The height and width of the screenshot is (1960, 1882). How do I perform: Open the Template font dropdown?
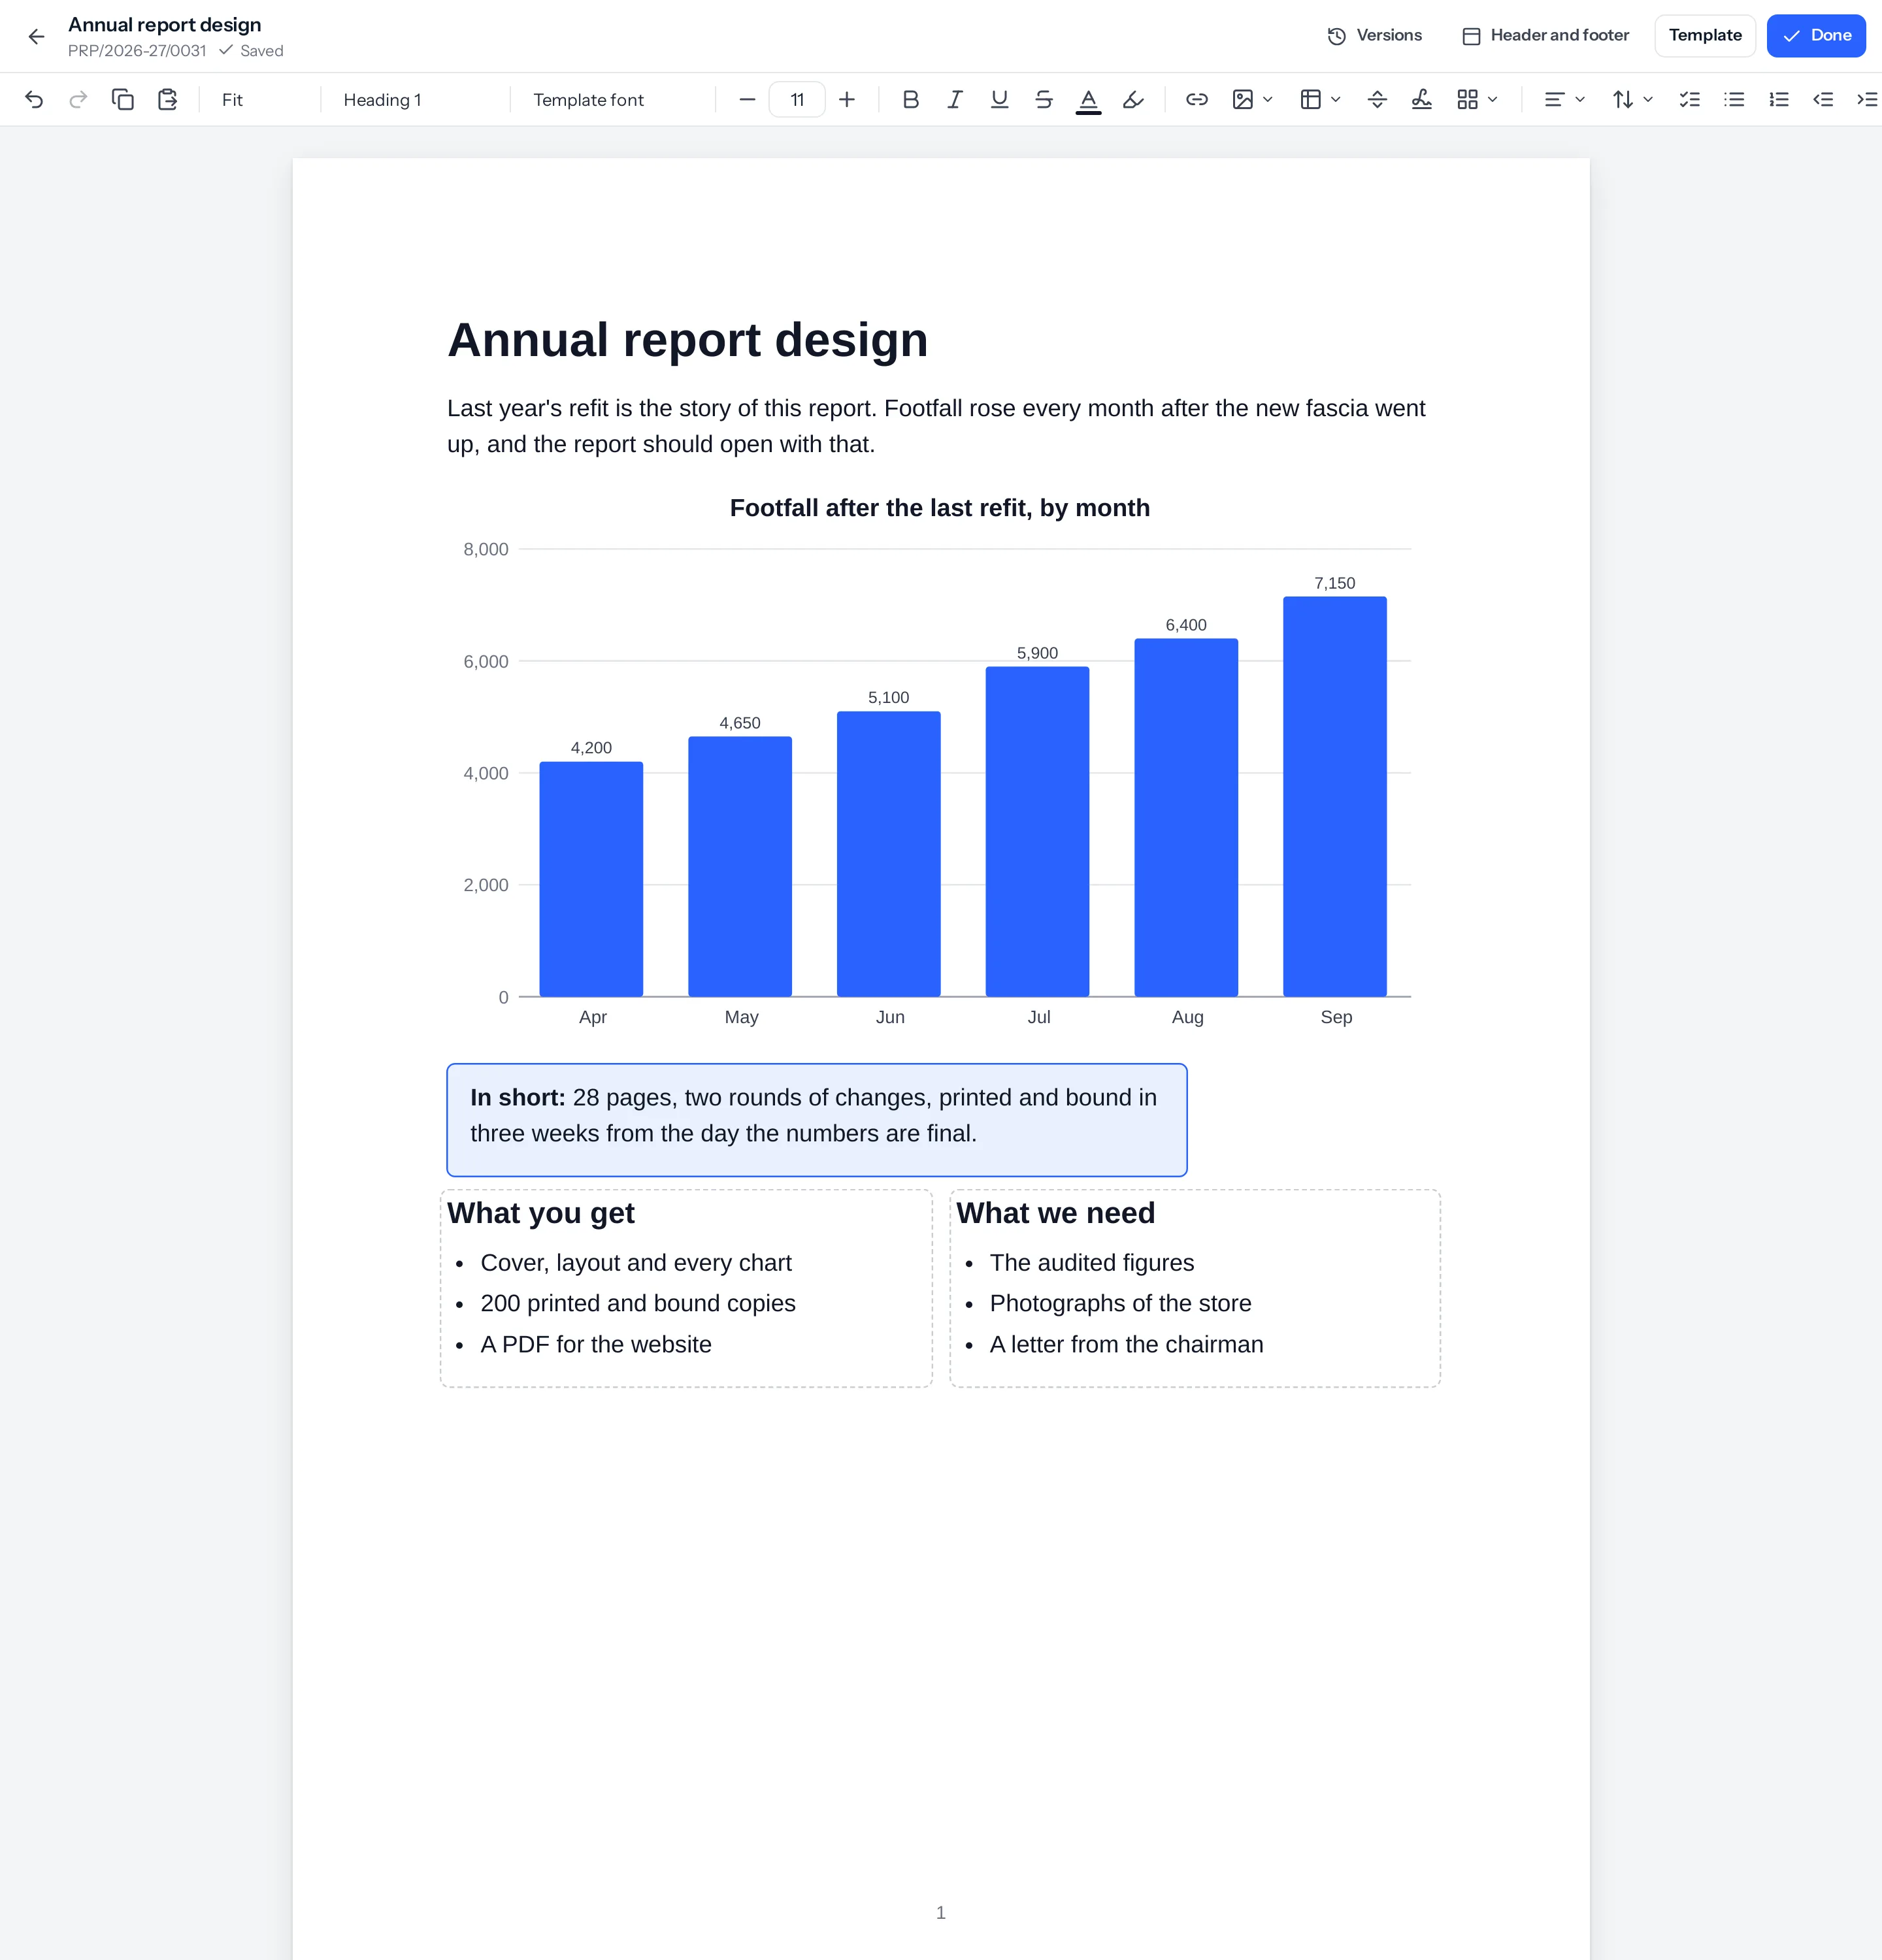(612, 99)
